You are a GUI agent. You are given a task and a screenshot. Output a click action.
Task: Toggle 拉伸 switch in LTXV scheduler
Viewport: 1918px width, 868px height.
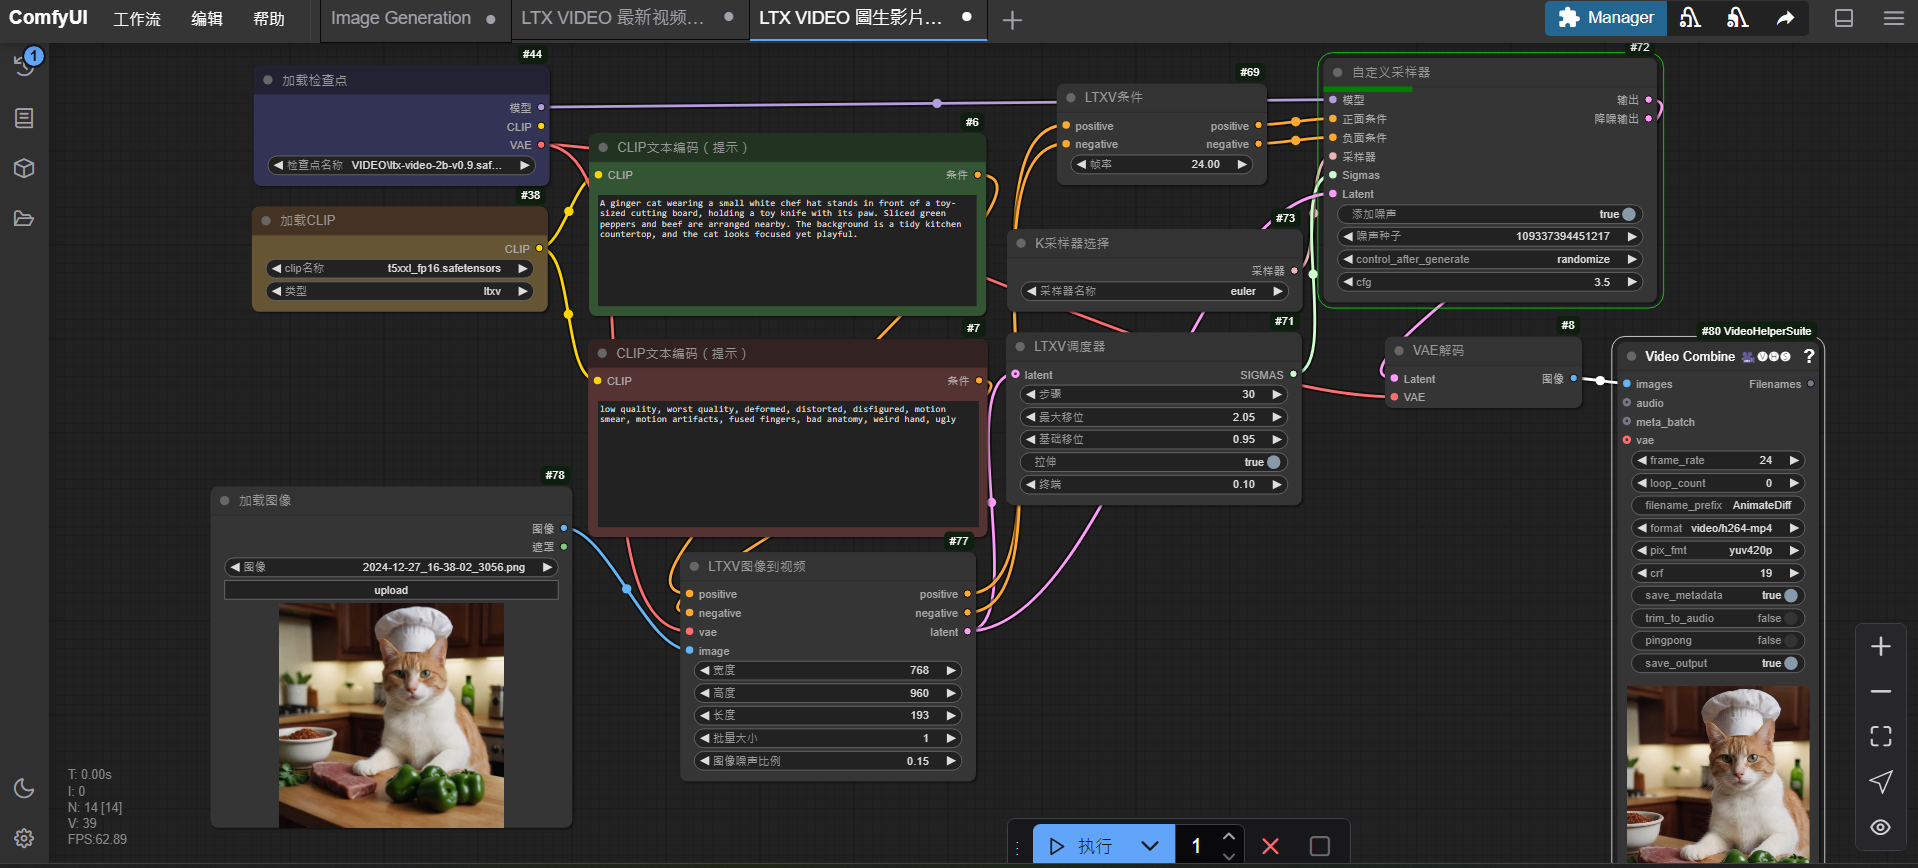(x=1273, y=462)
